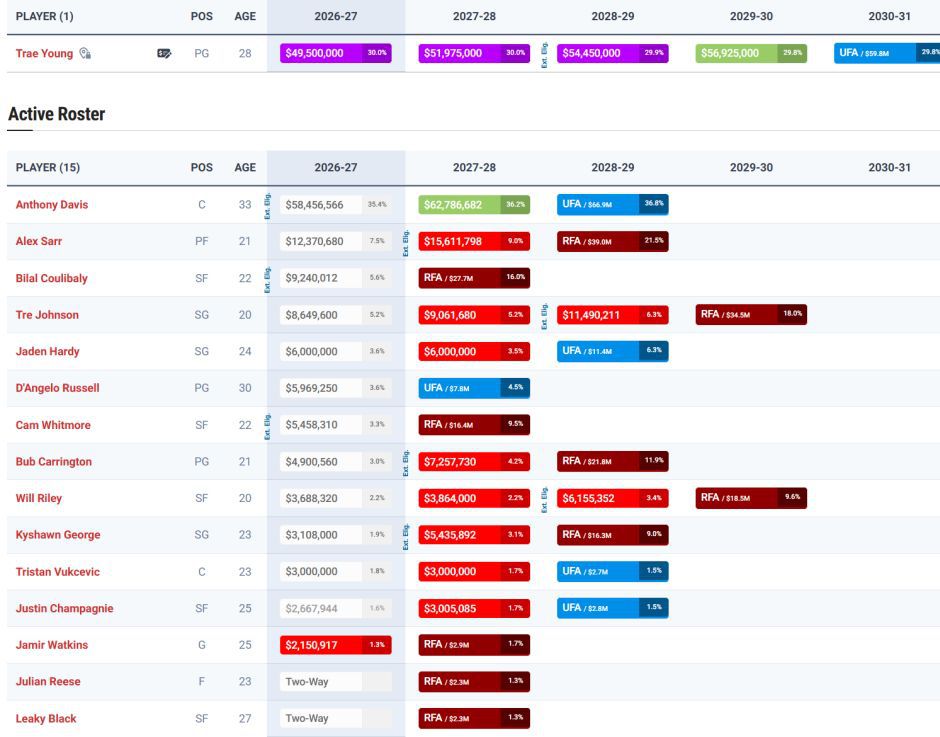Click Anthony Davis's green $62,786,682 cell
This screenshot has width=940, height=737.
click(x=474, y=204)
